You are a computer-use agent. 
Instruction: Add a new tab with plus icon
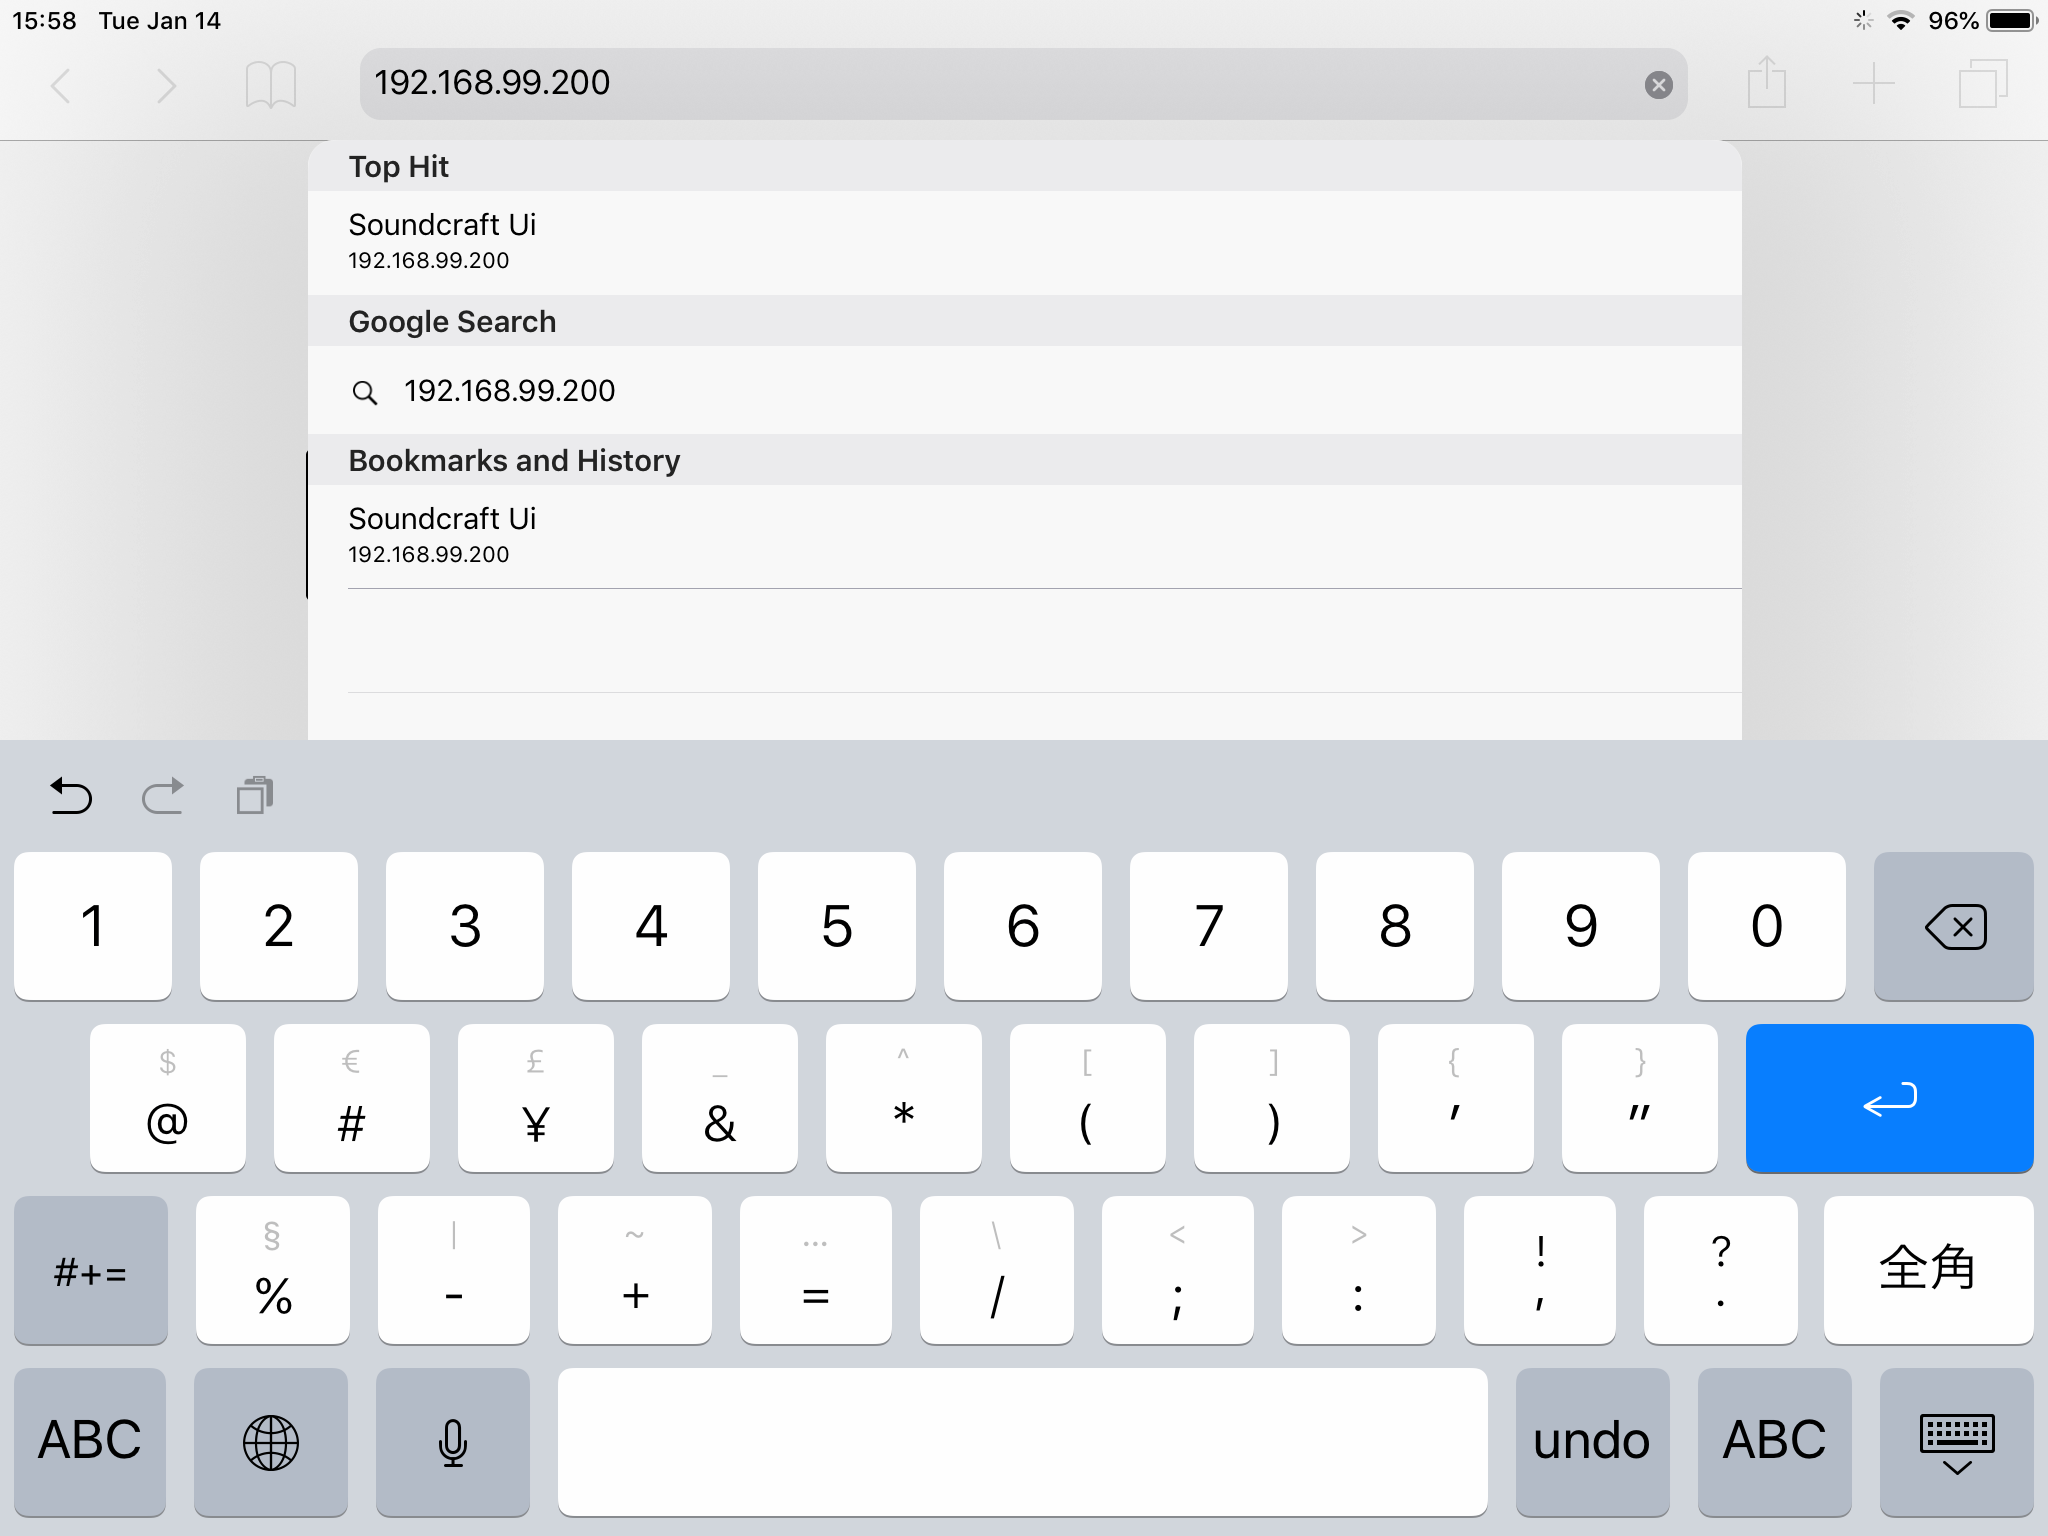click(x=1874, y=84)
